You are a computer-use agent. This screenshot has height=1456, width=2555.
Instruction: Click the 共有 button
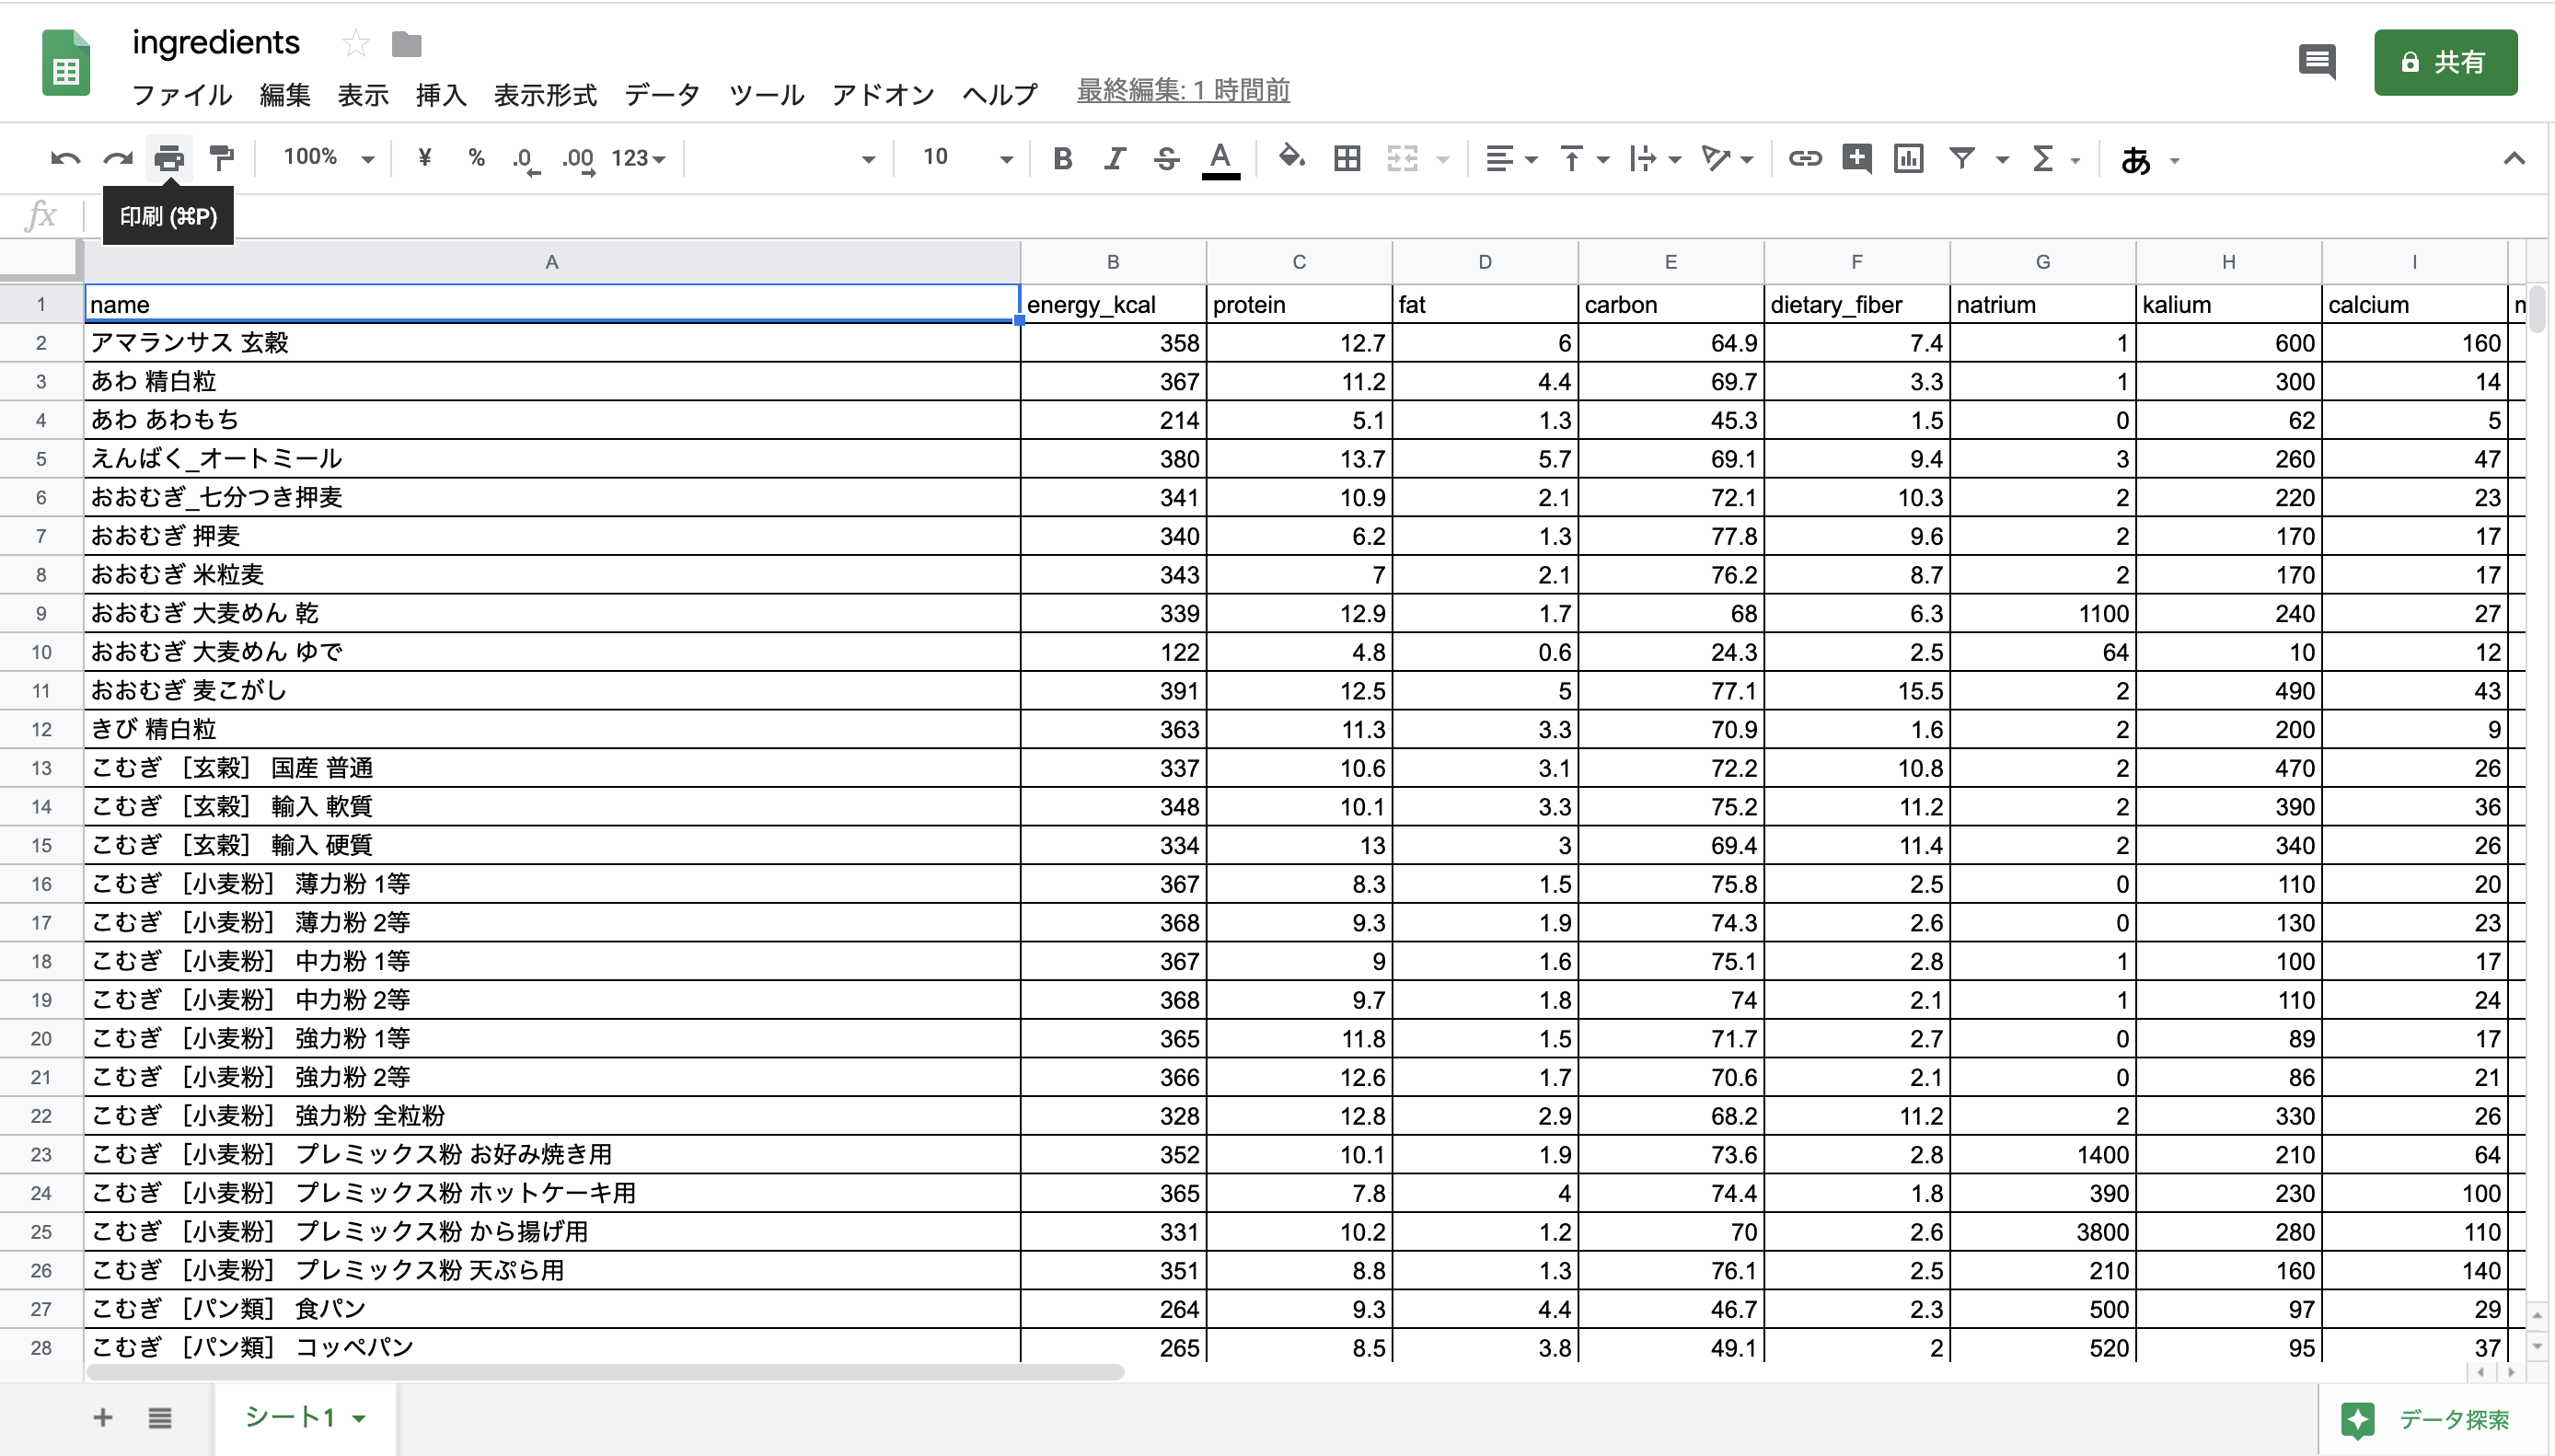(2444, 62)
